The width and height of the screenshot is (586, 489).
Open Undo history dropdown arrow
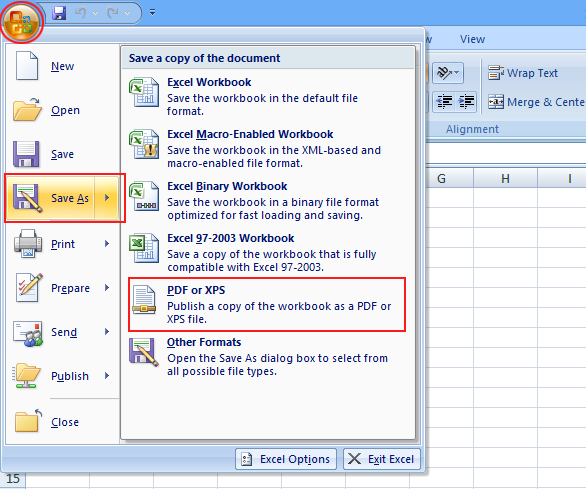coord(96,13)
